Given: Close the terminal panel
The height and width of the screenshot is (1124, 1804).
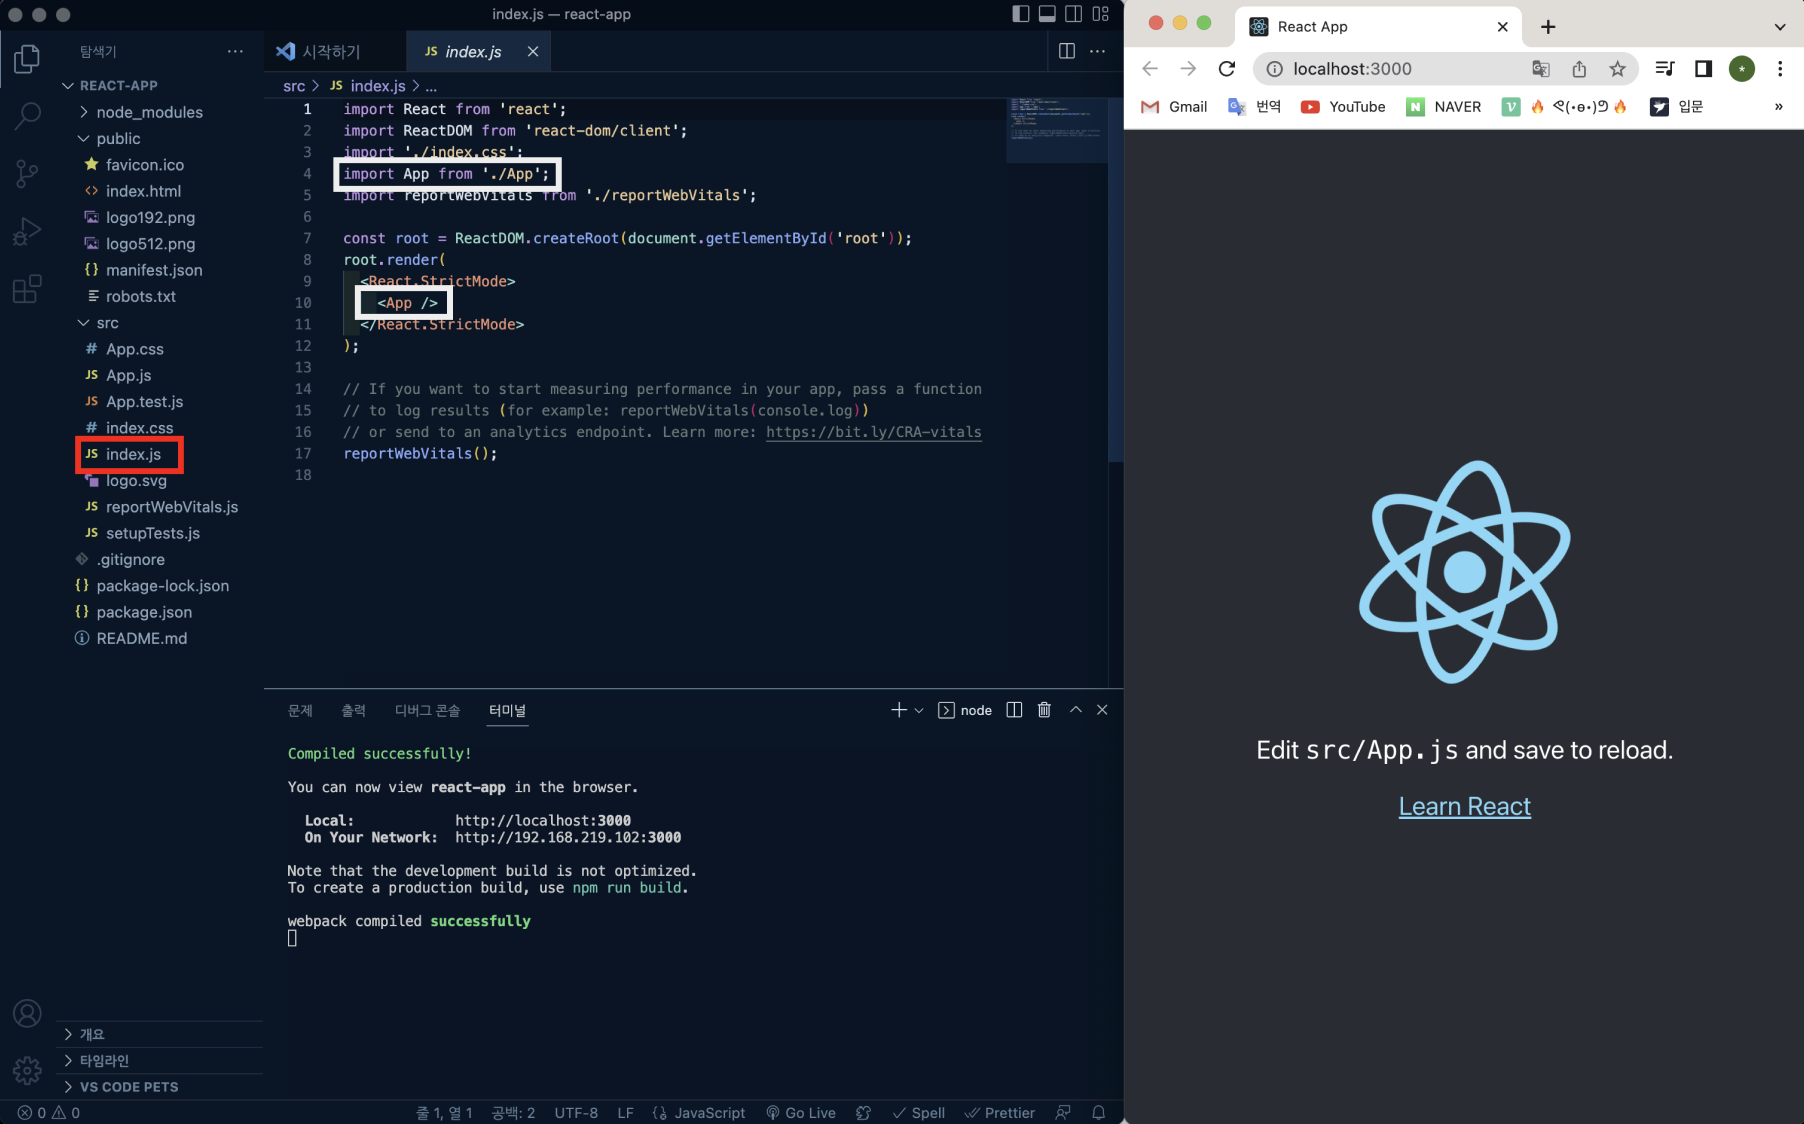Looking at the screenshot, I should point(1102,710).
